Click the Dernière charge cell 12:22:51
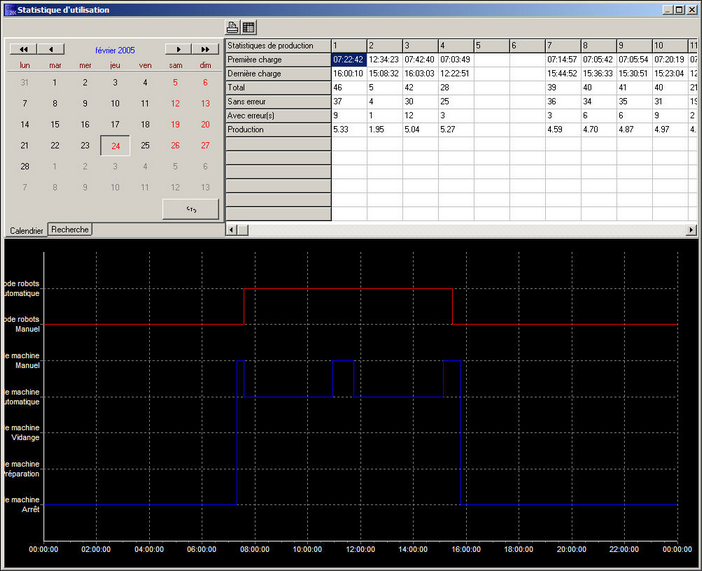Image resolution: width=702 pixels, height=571 pixels. 456,73
